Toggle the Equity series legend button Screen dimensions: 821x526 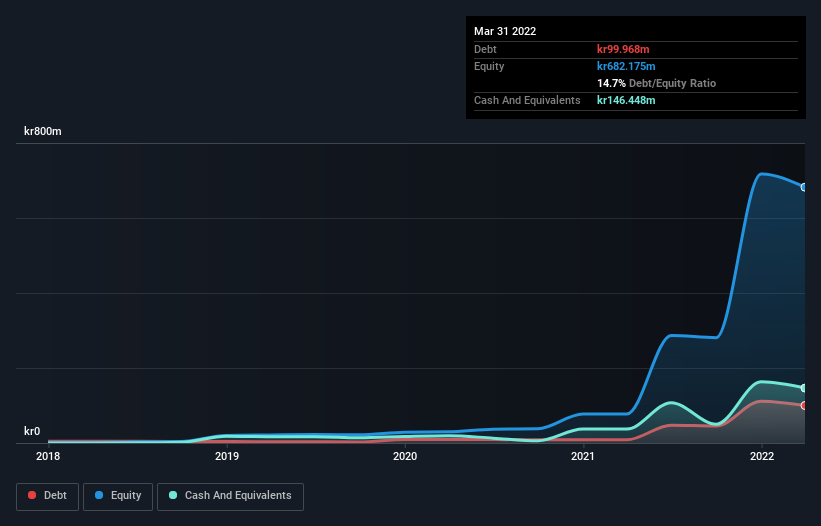(118, 496)
